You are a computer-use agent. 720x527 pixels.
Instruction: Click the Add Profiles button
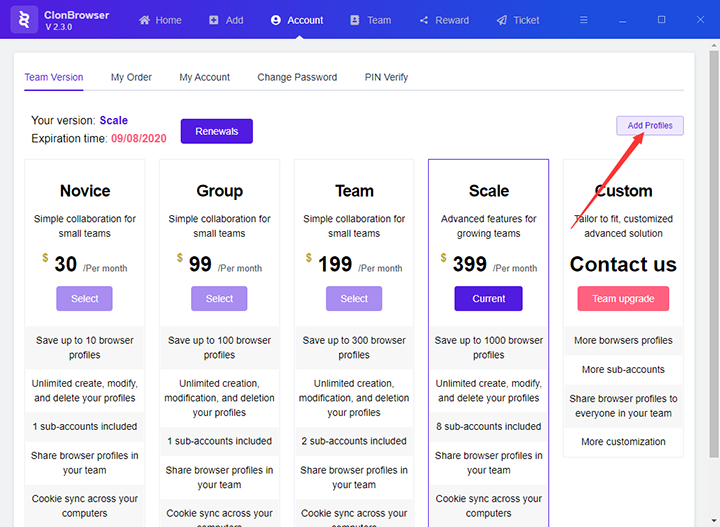[x=650, y=125]
